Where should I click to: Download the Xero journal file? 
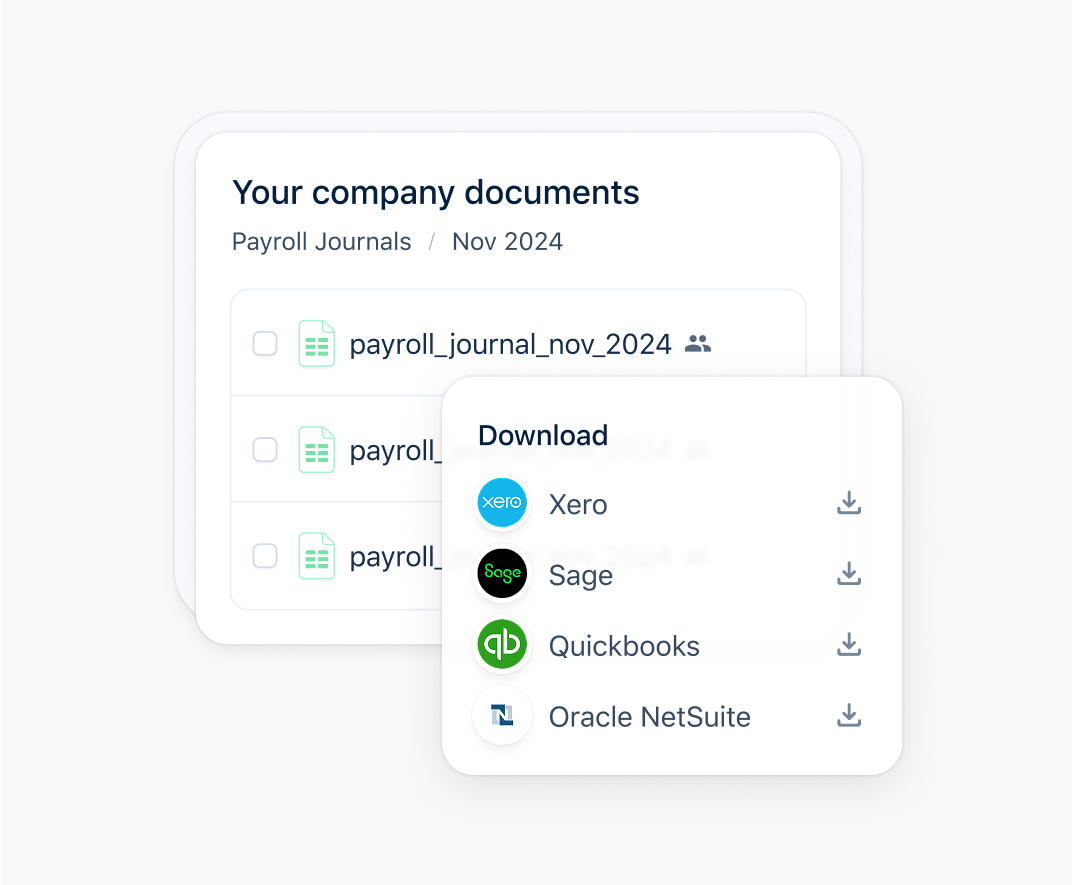pos(848,503)
